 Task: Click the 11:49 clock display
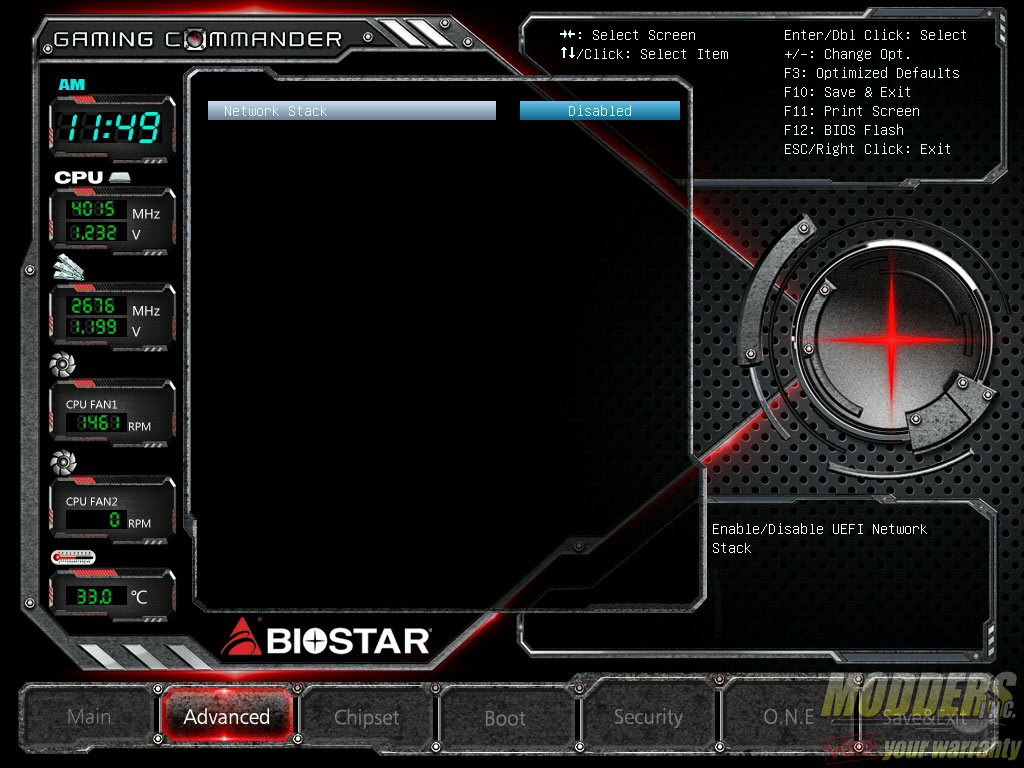pyautogui.click(x=113, y=127)
